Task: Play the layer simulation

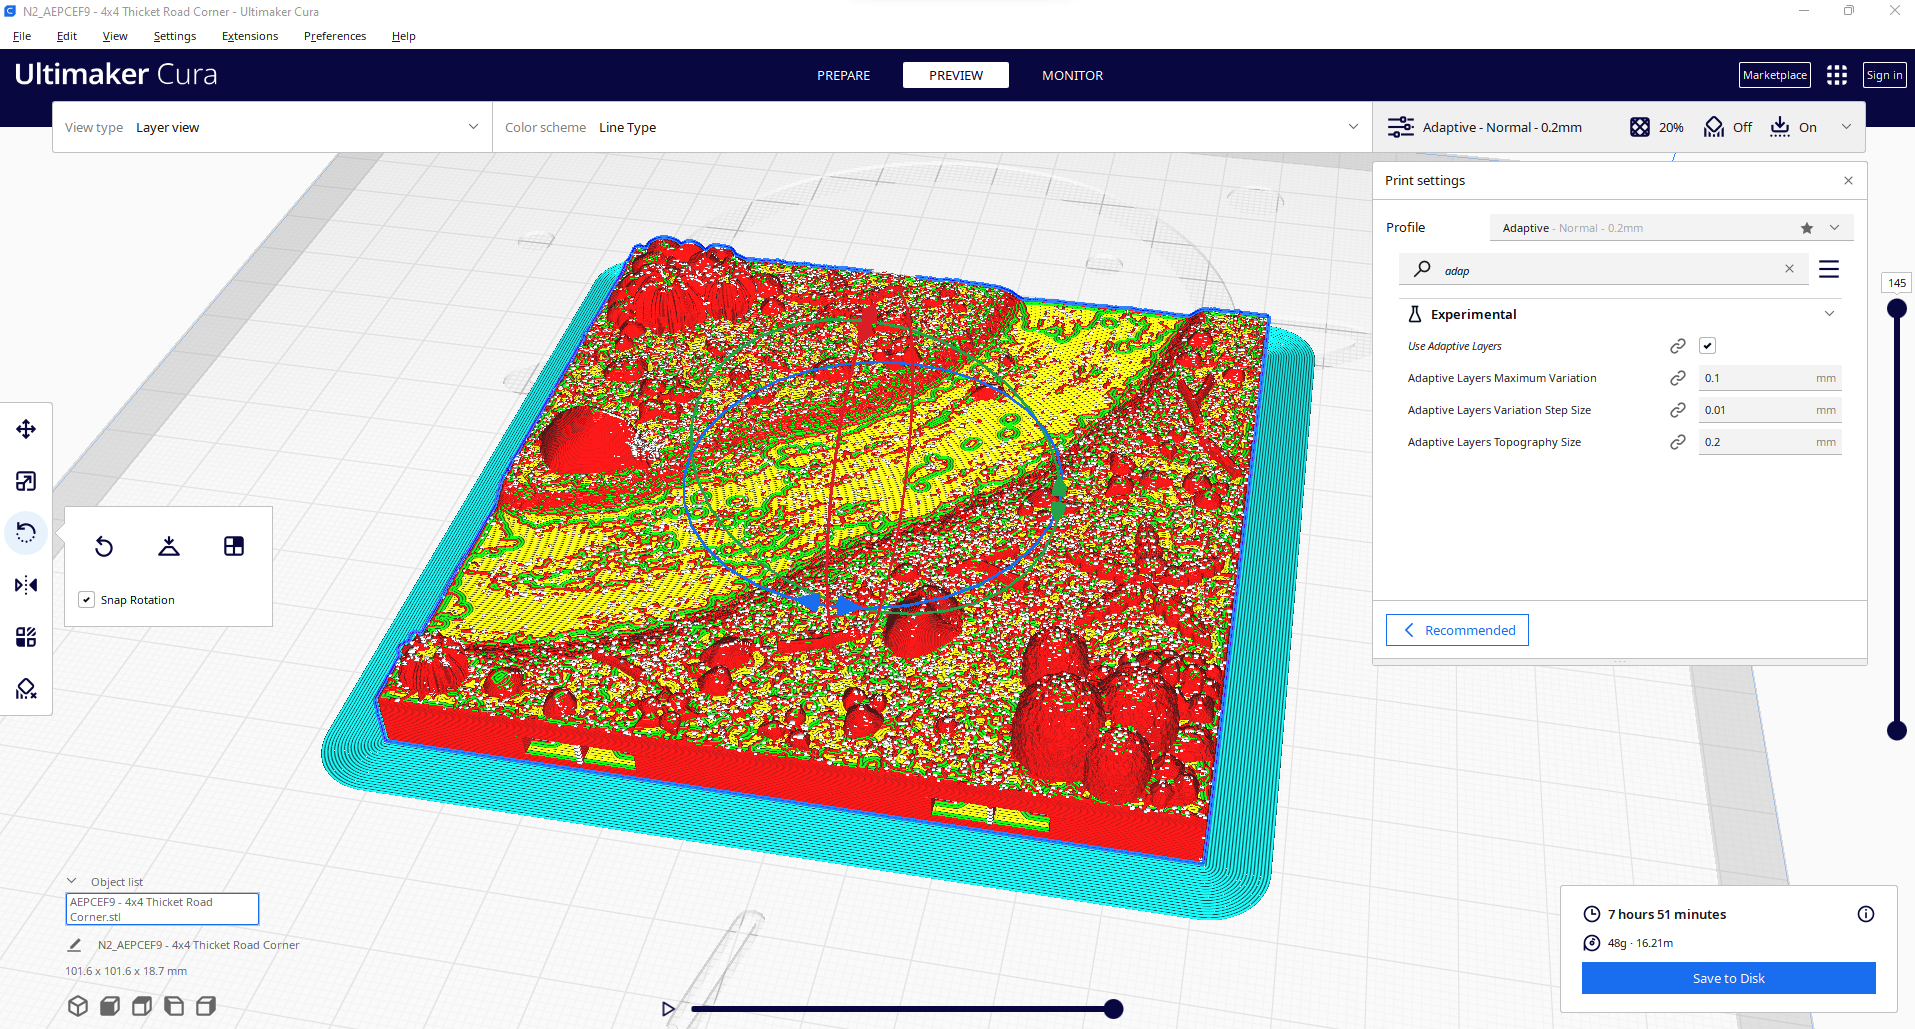Action: click(668, 1009)
